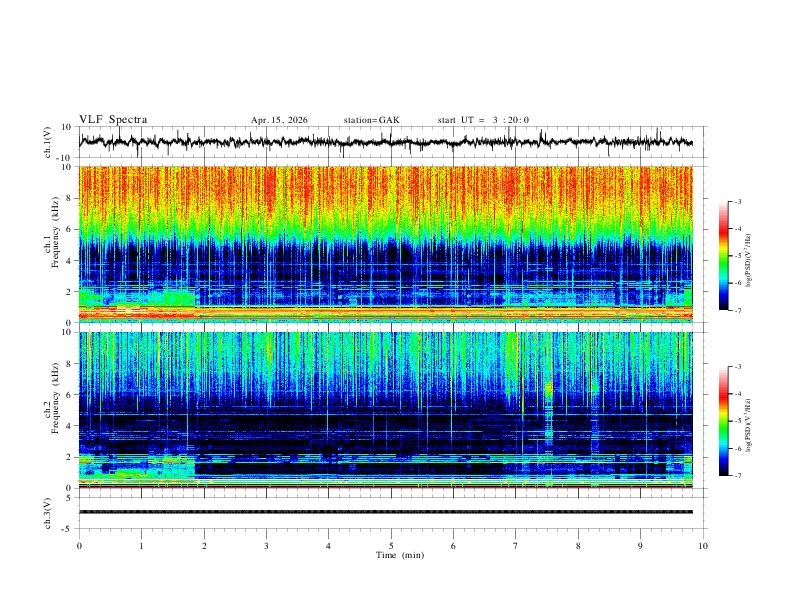Click the start UT time label
The width and height of the screenshot is (792, 612).
[x=483, y=120]
